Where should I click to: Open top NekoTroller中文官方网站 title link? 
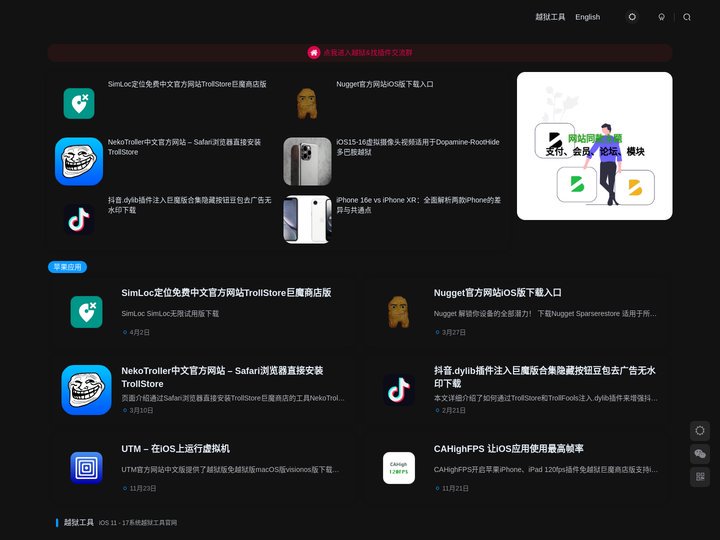coord(185,147)
